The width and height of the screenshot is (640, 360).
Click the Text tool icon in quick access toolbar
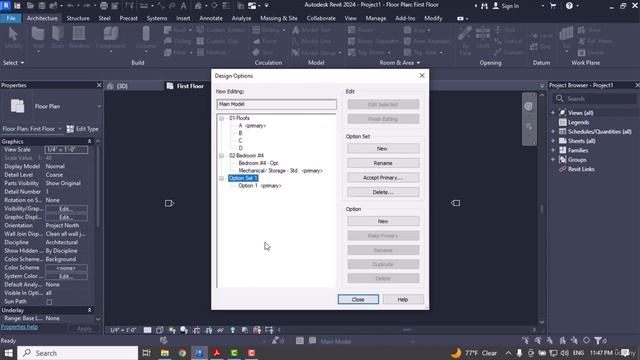184,6
